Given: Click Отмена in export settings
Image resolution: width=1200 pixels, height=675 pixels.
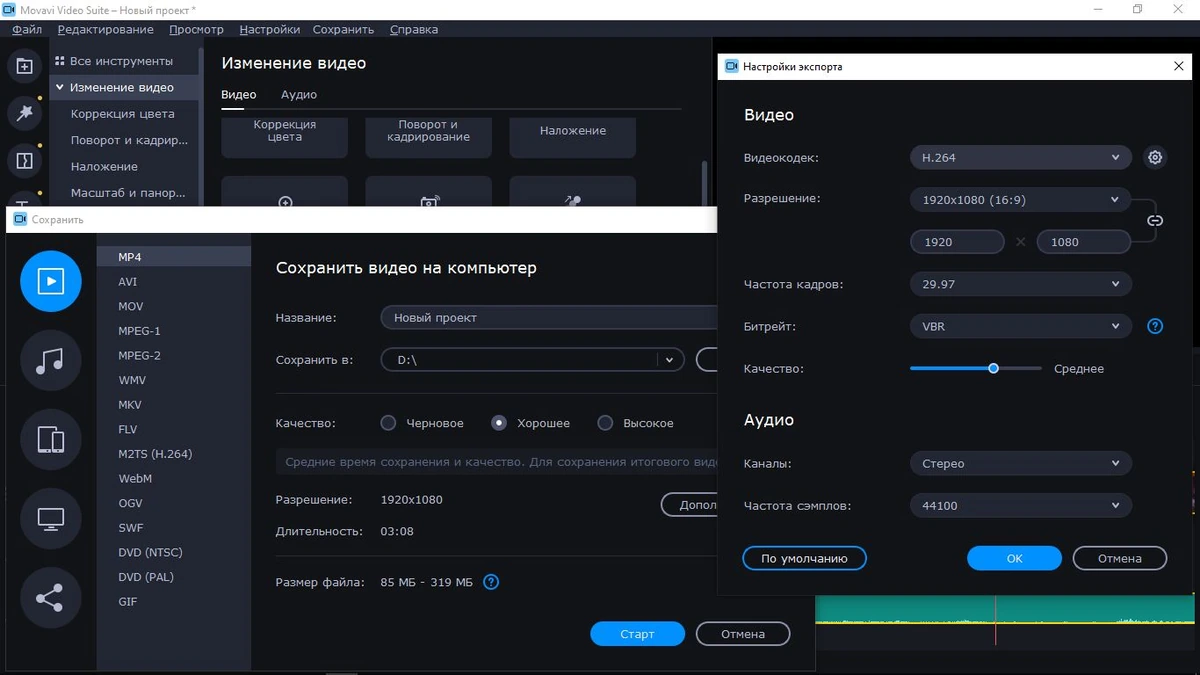Looking at the screenshot, I should (1120, 558).
